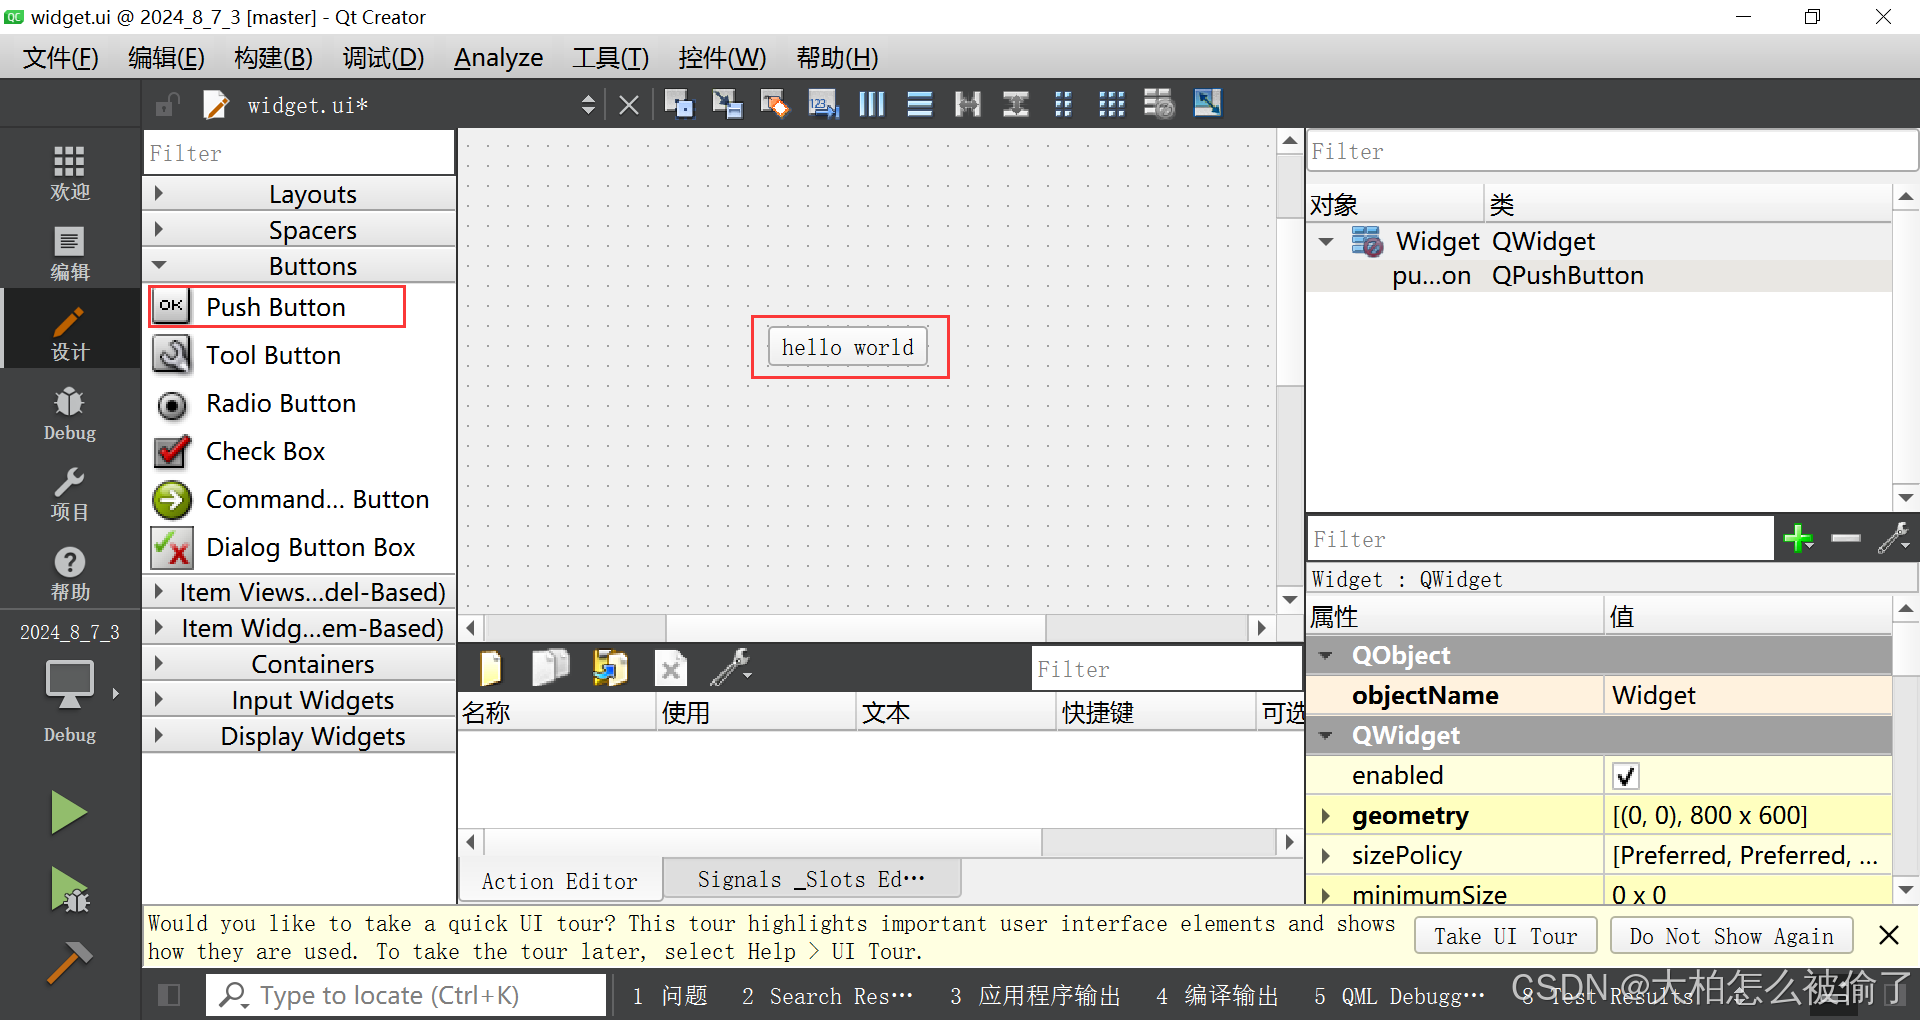Click Edit Tab Order toolbar icon
The width and height of the screenshot is (1920, 1020).
[823, 104]
